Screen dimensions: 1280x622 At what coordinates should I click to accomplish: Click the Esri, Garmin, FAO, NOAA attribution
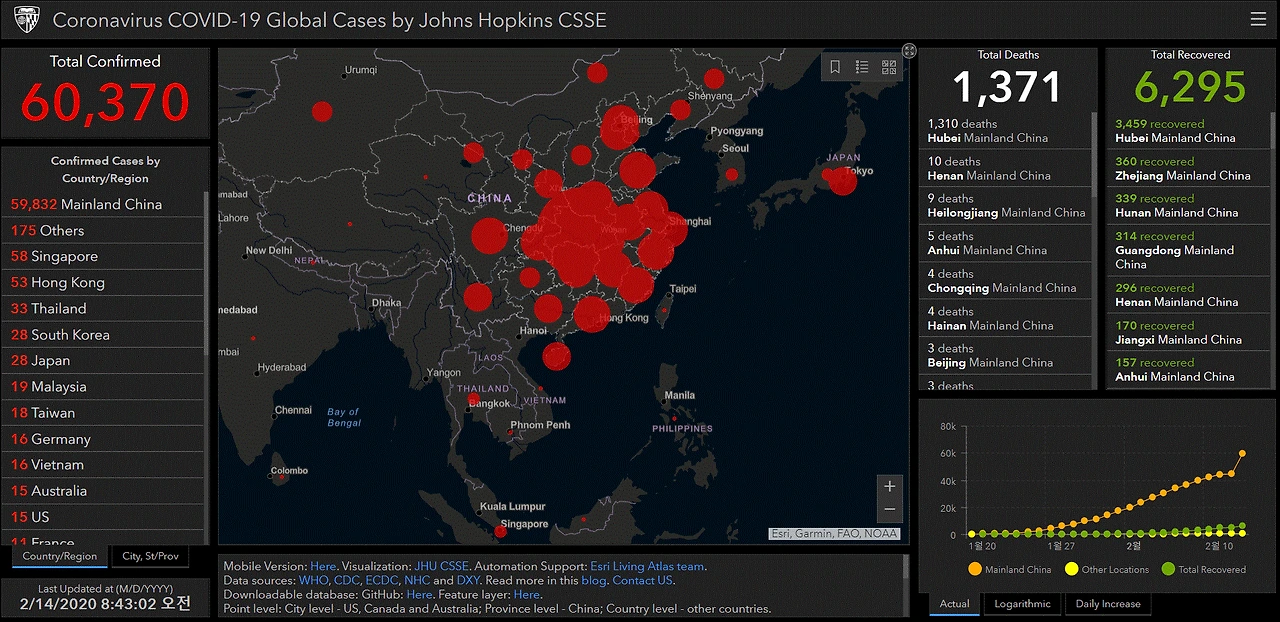tap(834, 534)
